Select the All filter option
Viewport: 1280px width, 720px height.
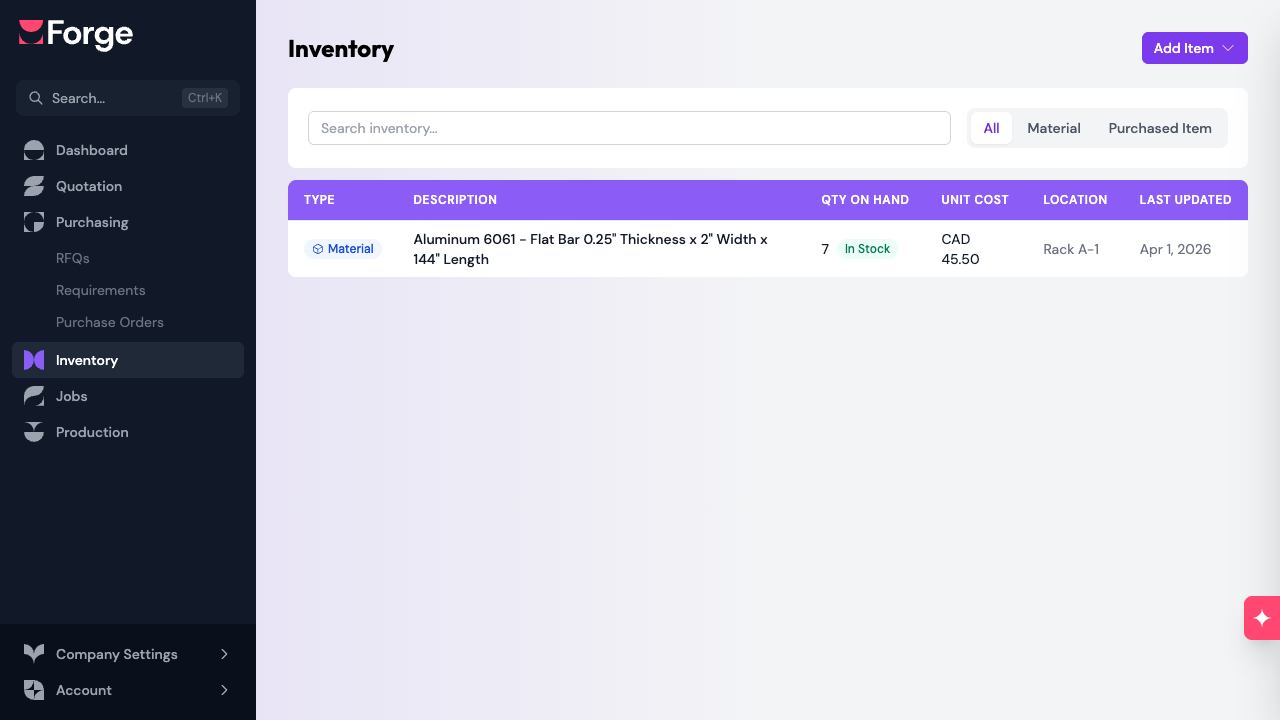click(x=991, y=128)
